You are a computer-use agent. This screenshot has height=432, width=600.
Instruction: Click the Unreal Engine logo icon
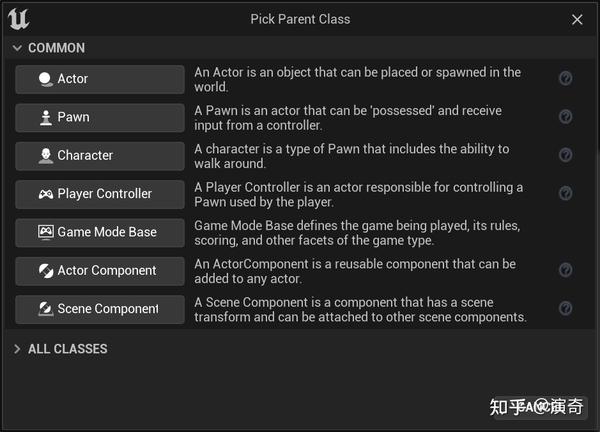(18, 19)
